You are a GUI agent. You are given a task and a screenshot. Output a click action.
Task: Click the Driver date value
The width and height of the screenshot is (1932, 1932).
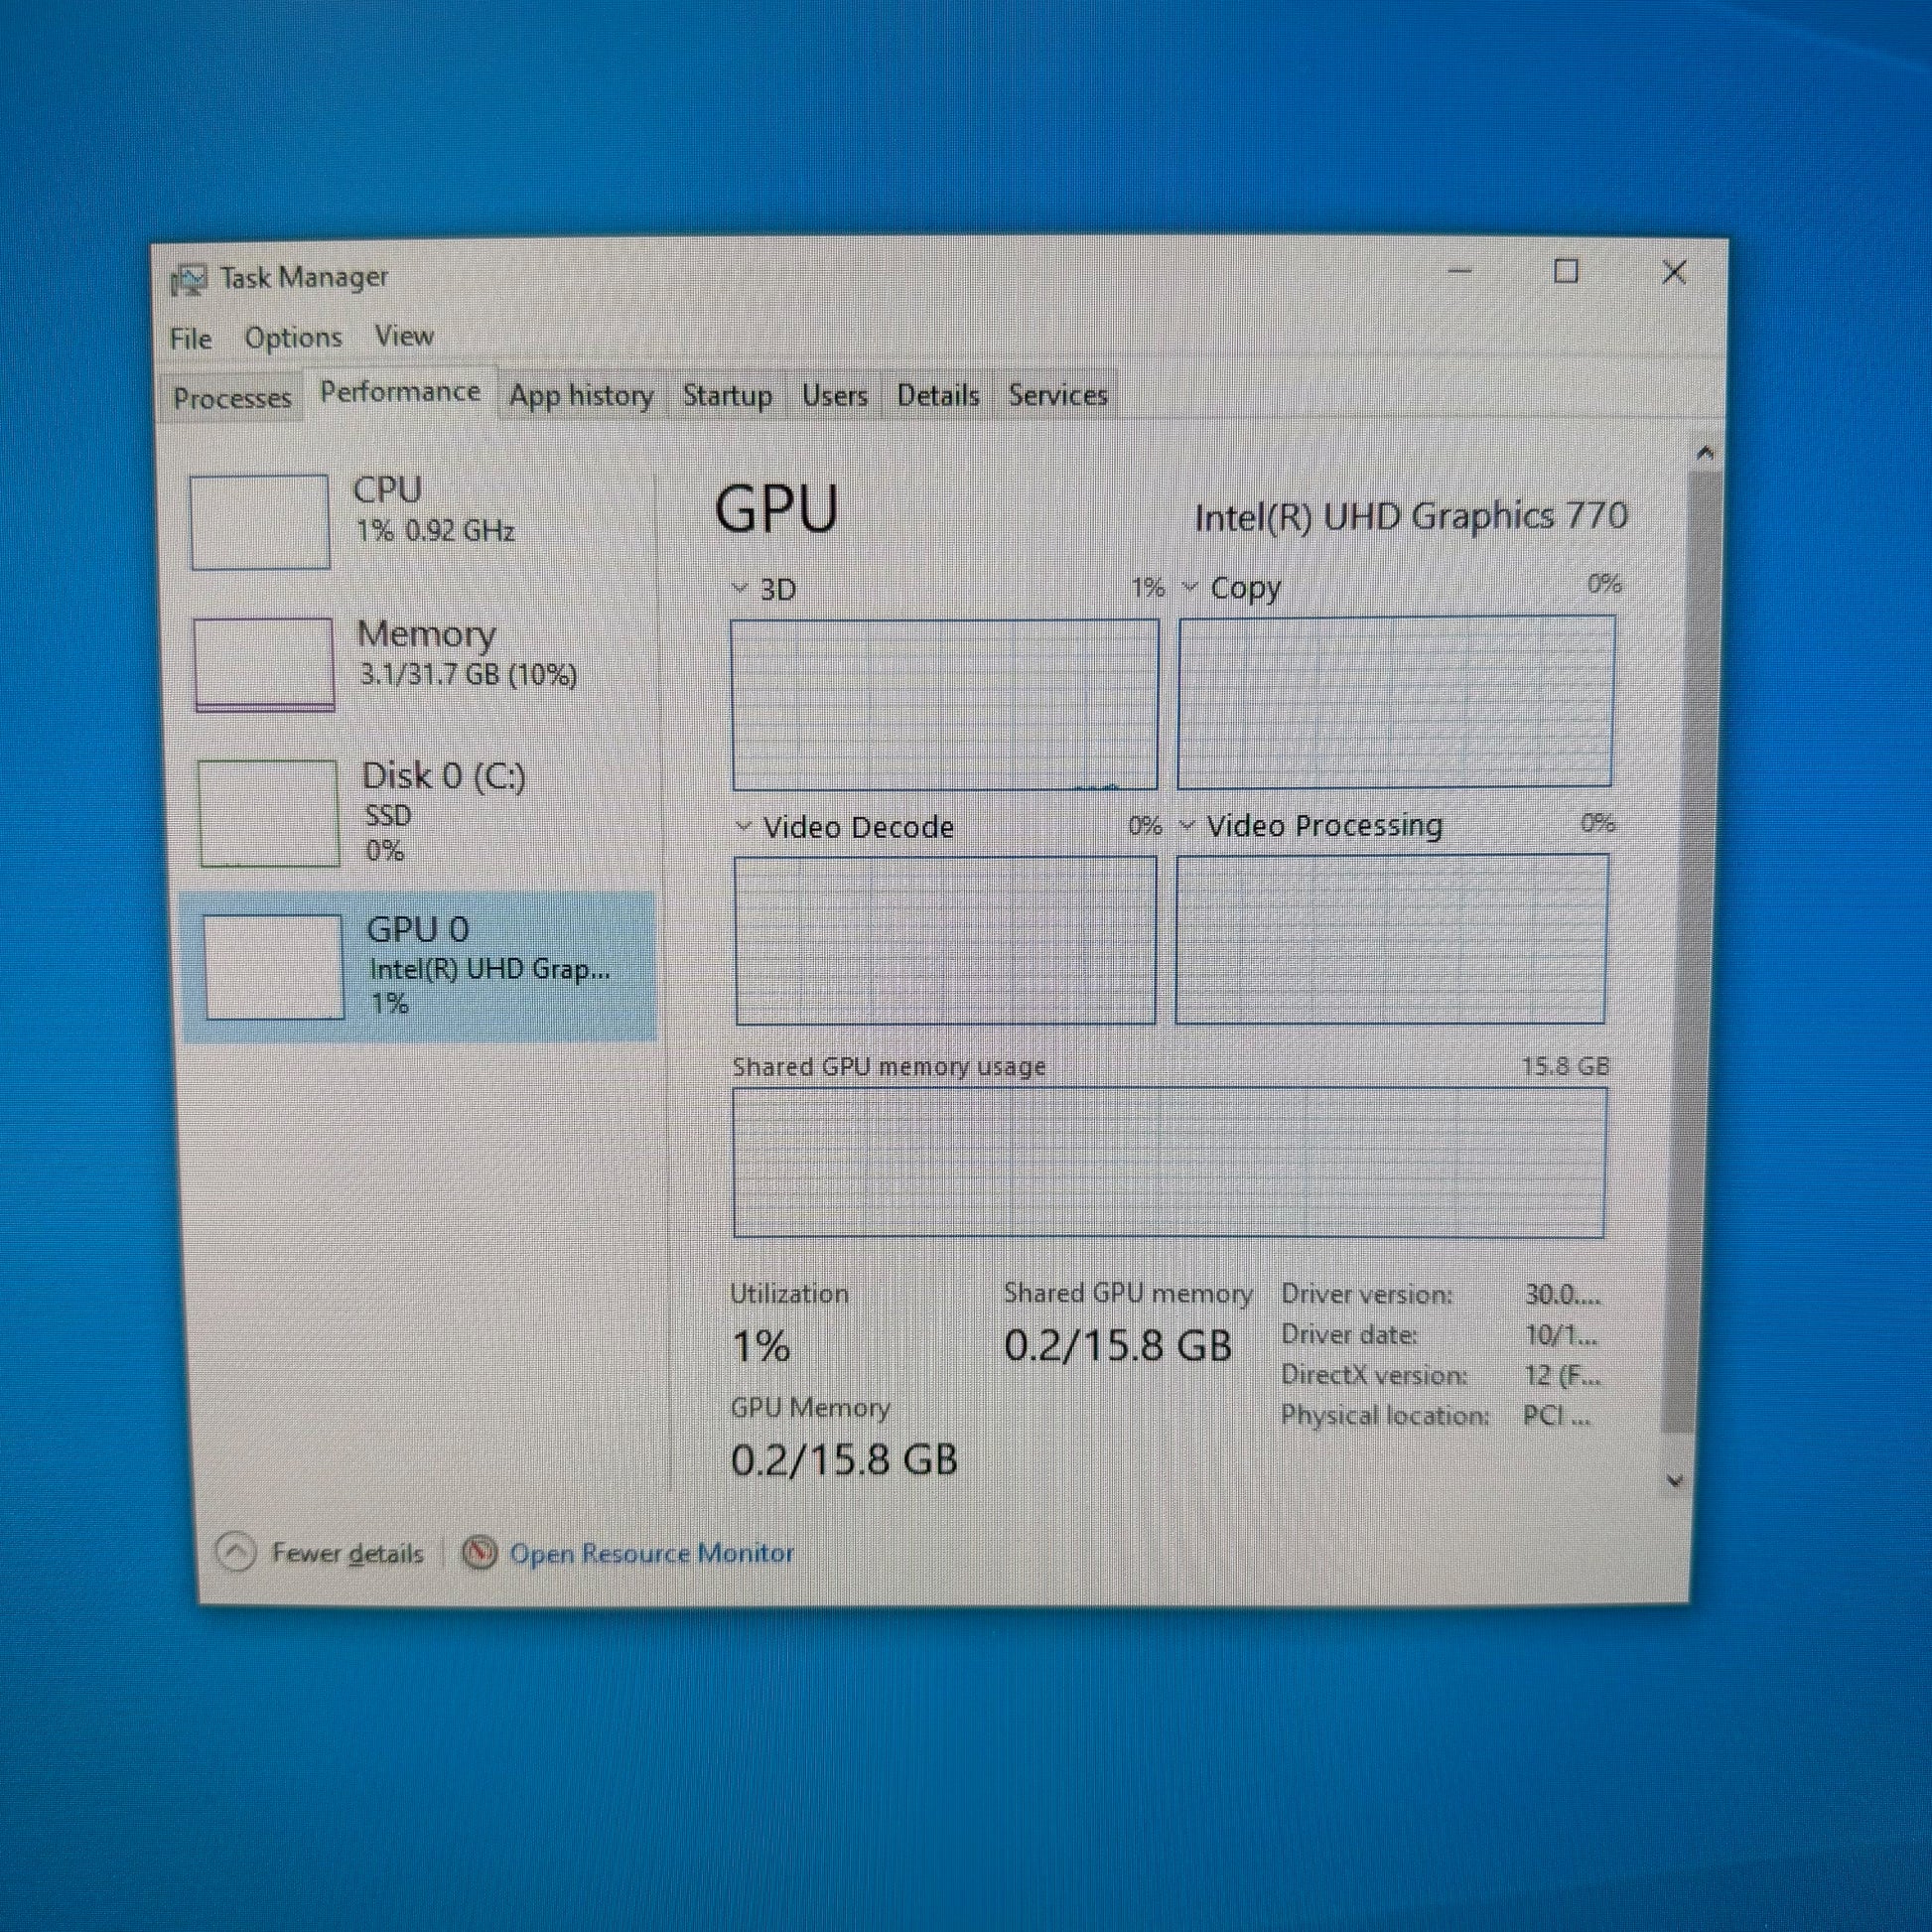point(1560,1335)
